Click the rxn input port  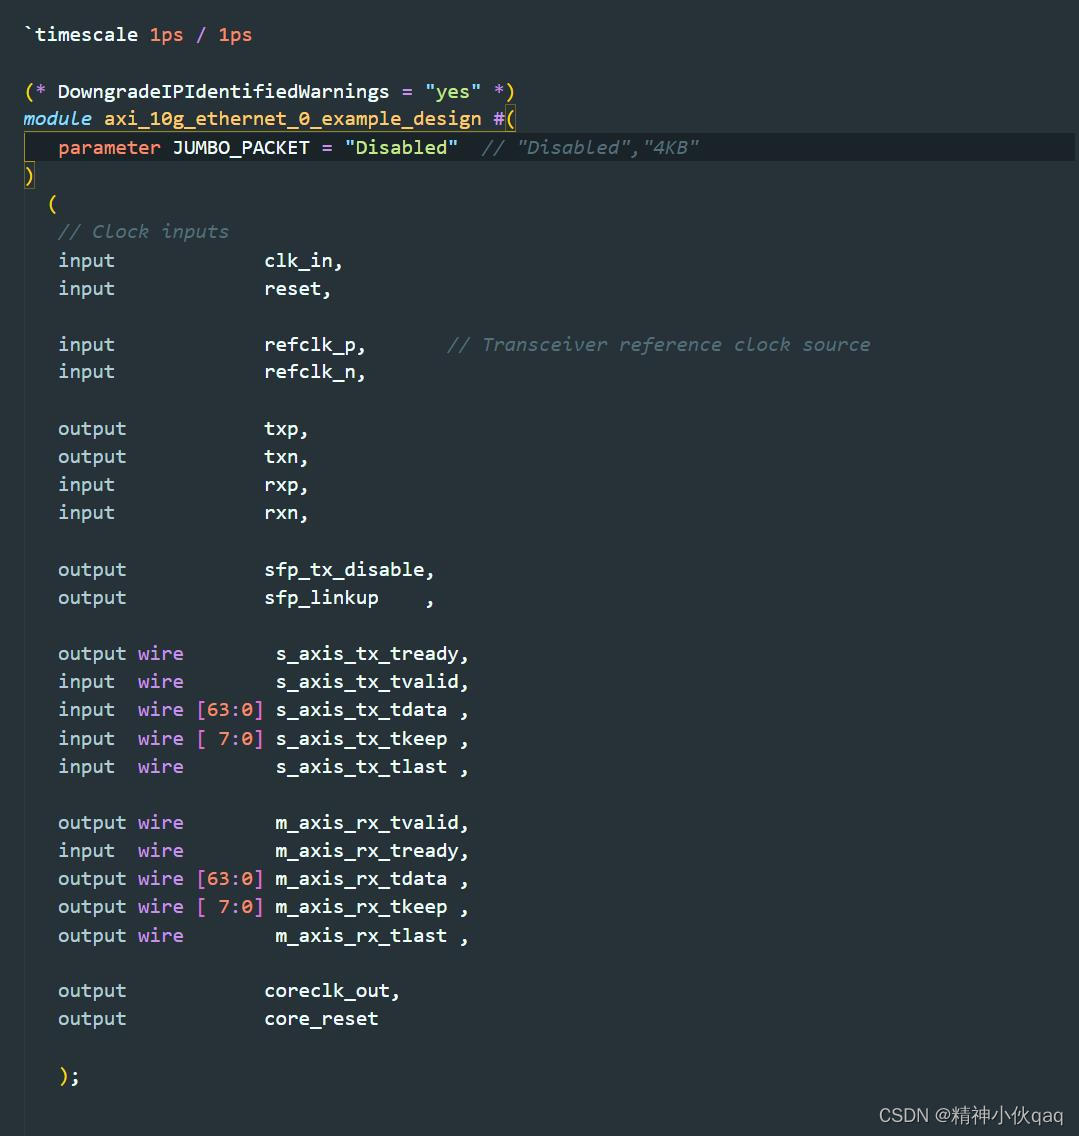pos(281,513)
